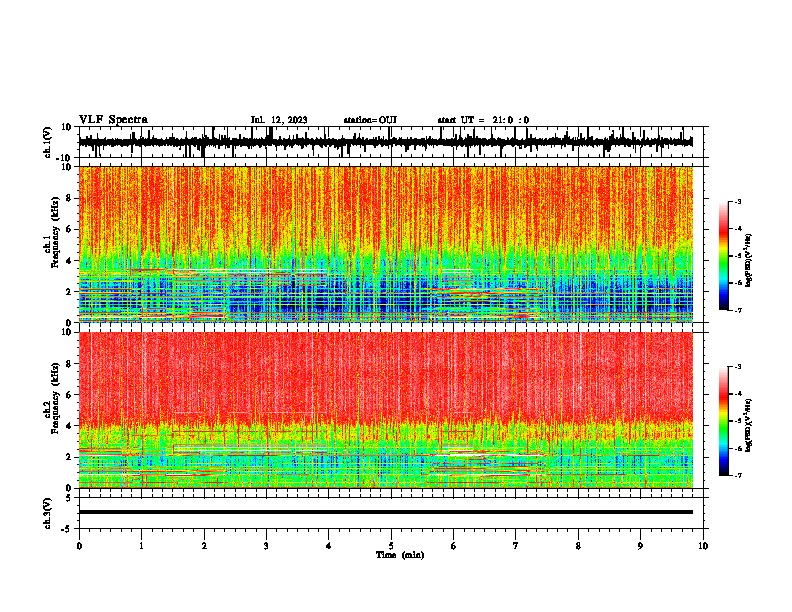This screenshot has width=792, height=612.
Task: Click time axis tick label "5"
Action: click(x=391, y=546)
